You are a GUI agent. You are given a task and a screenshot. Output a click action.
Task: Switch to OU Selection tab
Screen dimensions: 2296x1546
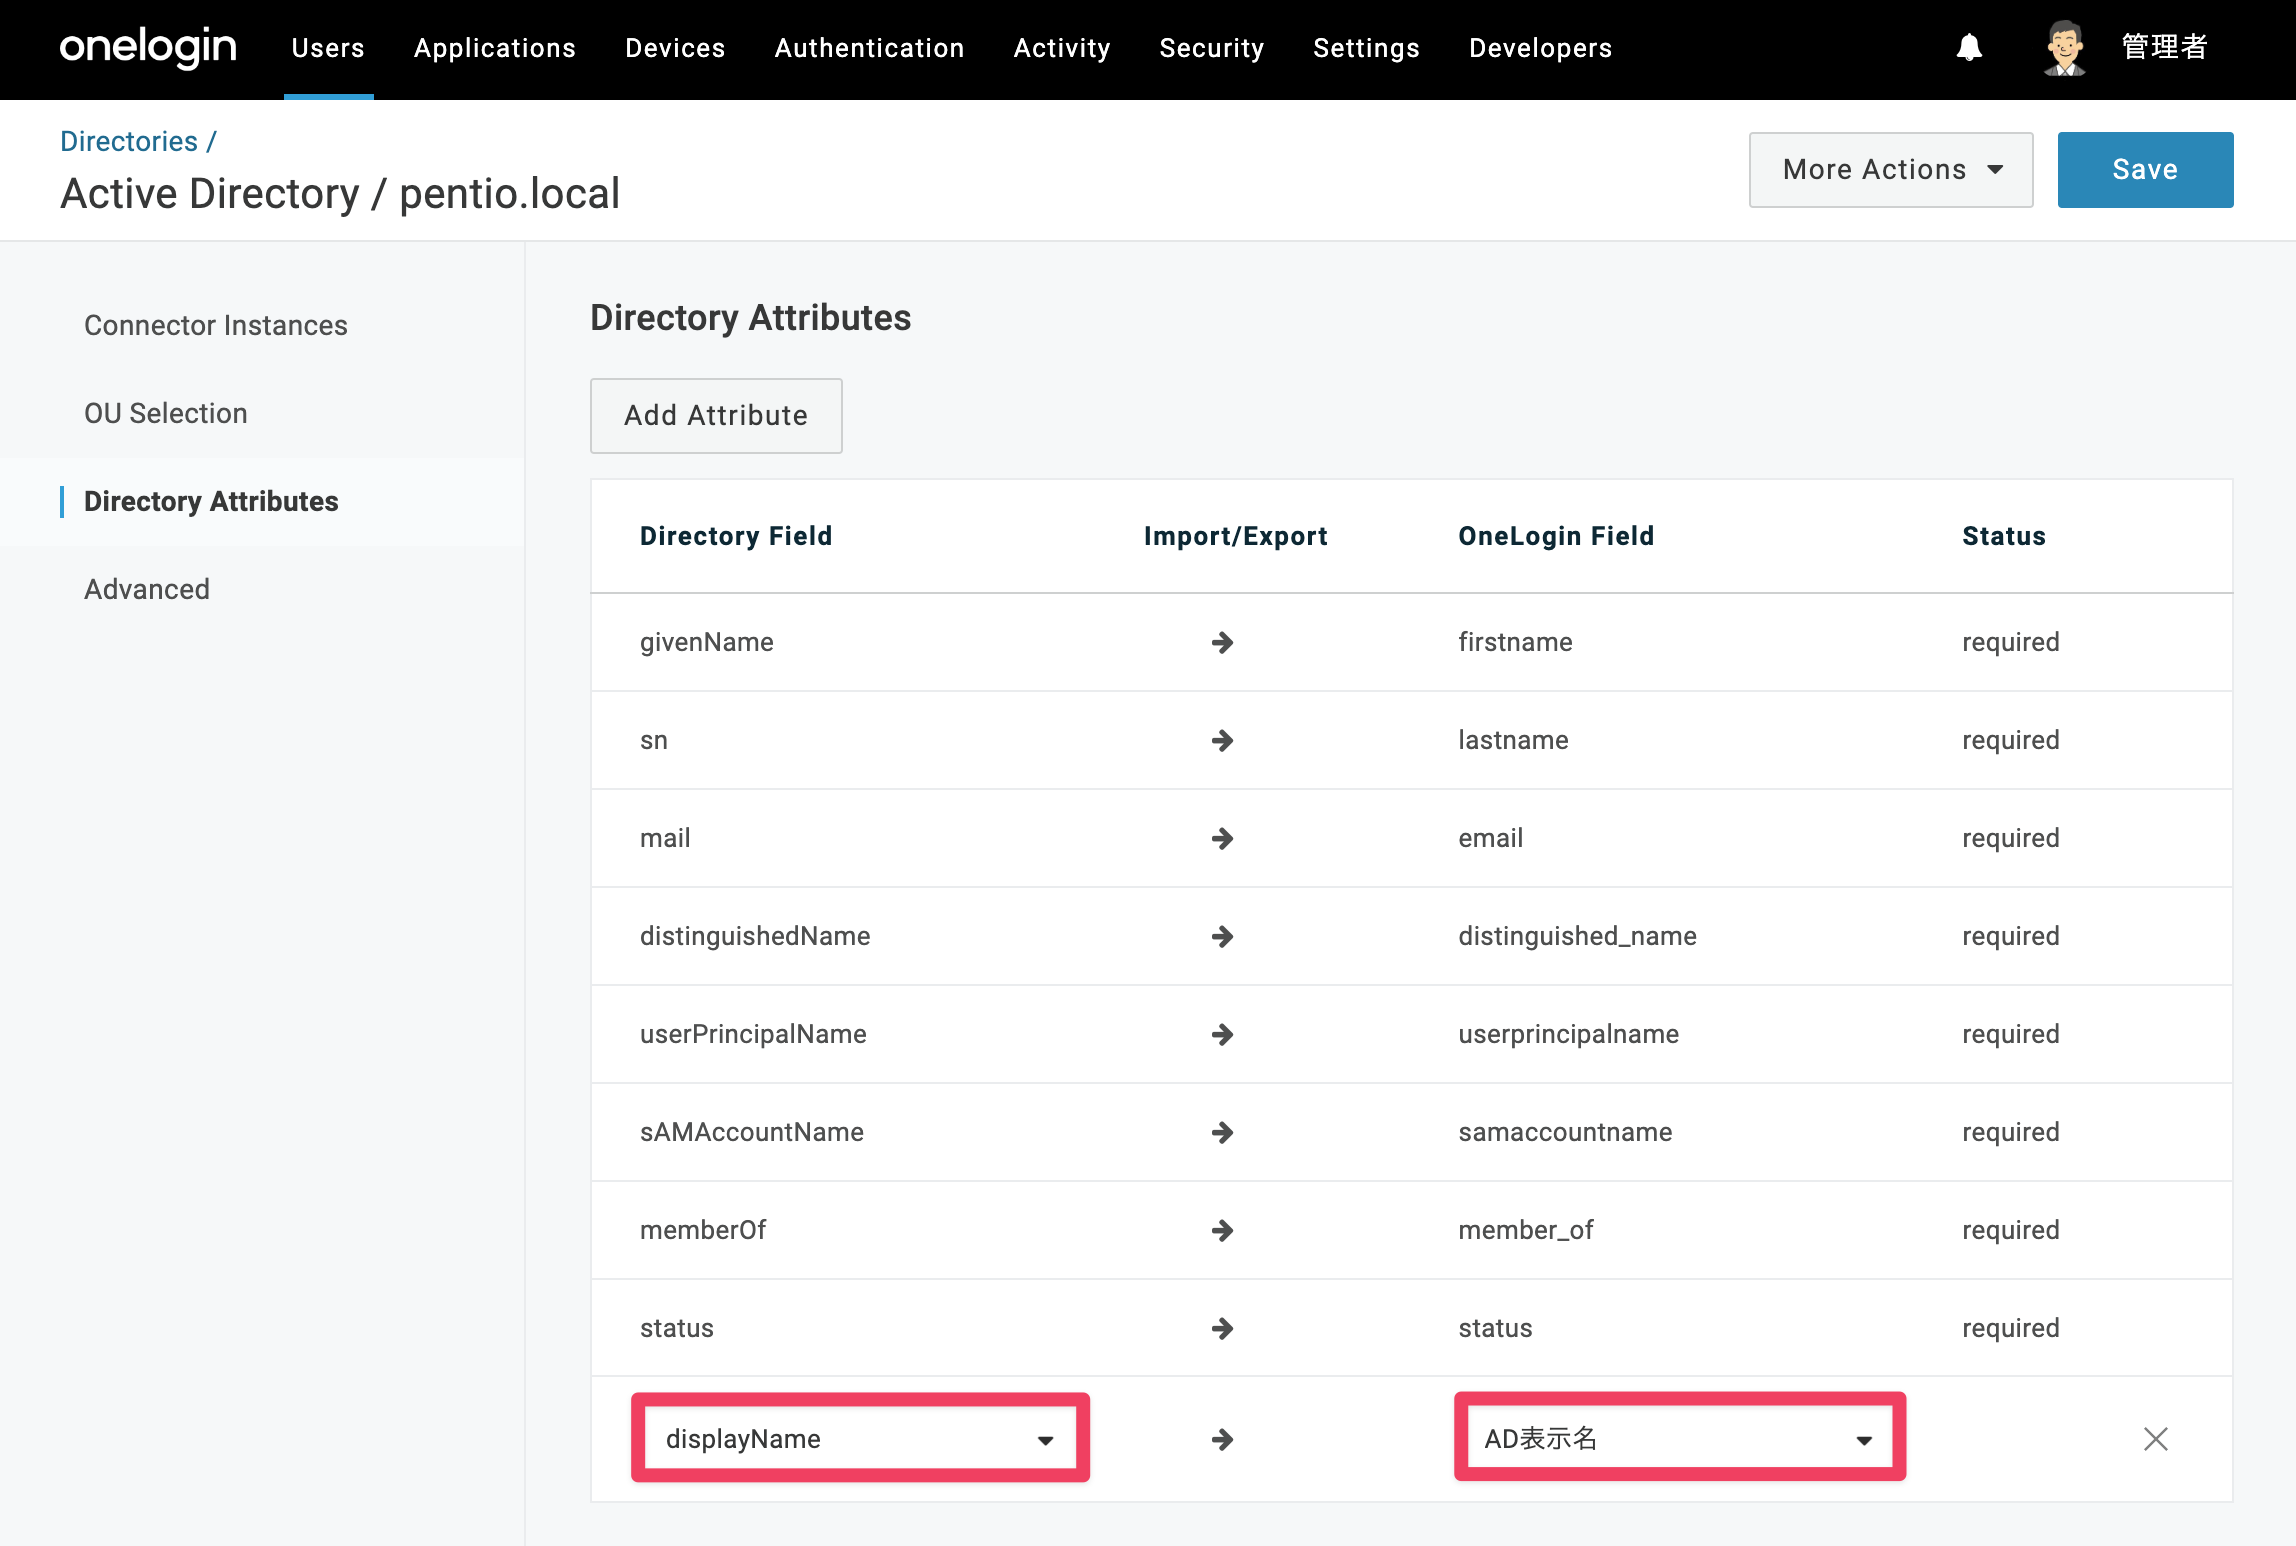[x=166, y=414]
